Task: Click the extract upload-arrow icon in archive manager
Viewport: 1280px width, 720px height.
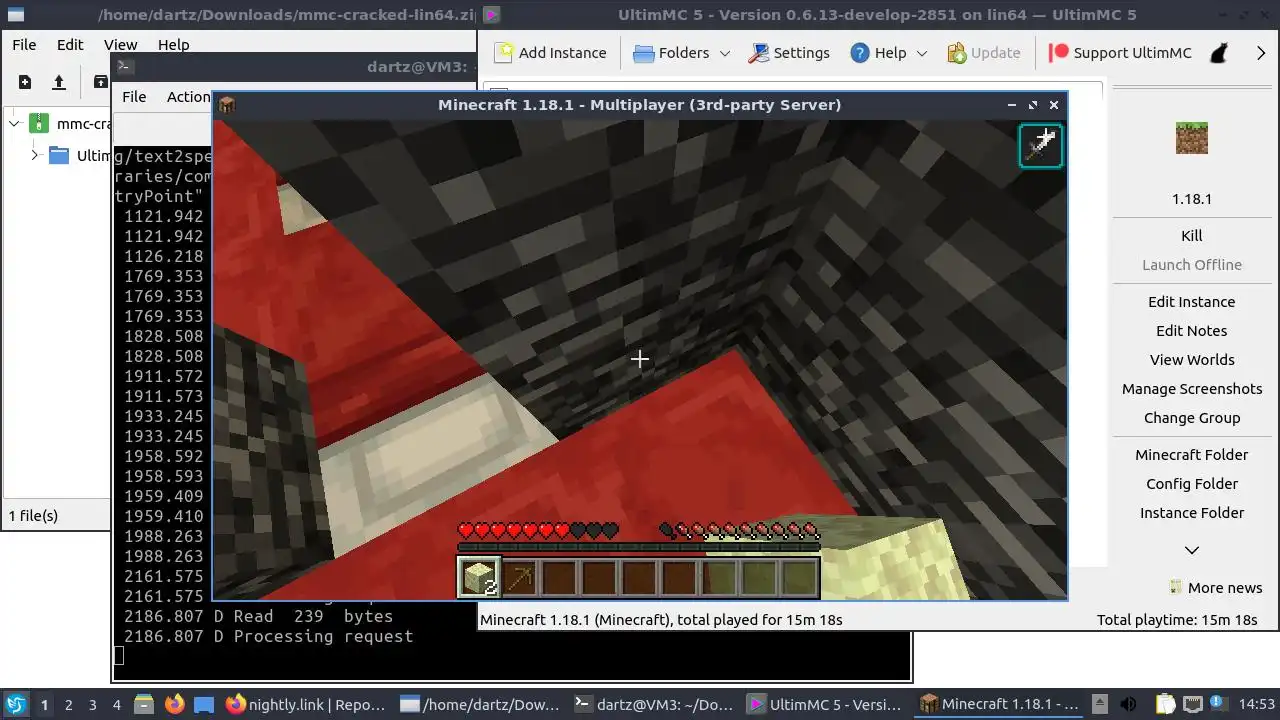Action: [x=59, y=82]
